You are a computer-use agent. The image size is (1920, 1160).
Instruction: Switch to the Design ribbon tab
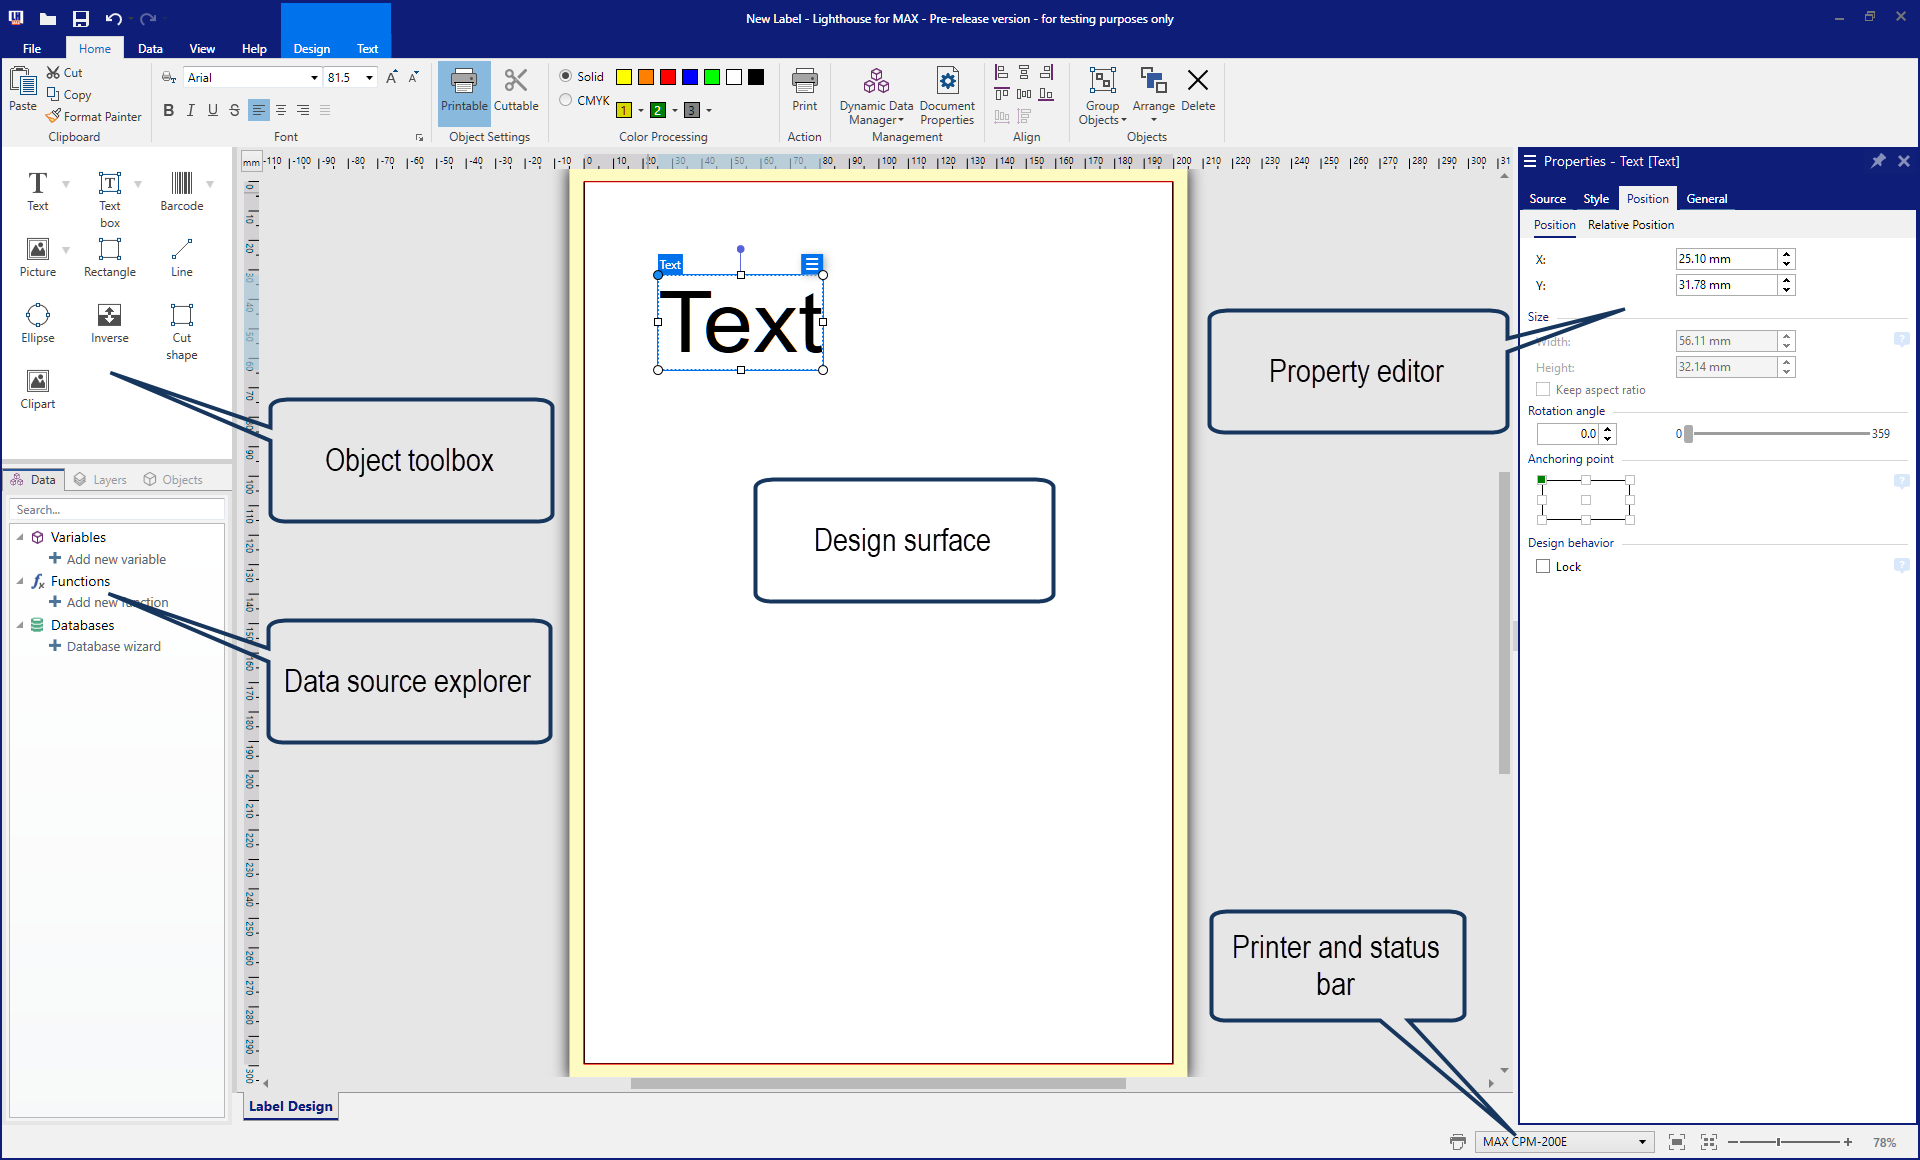point(311,48)
